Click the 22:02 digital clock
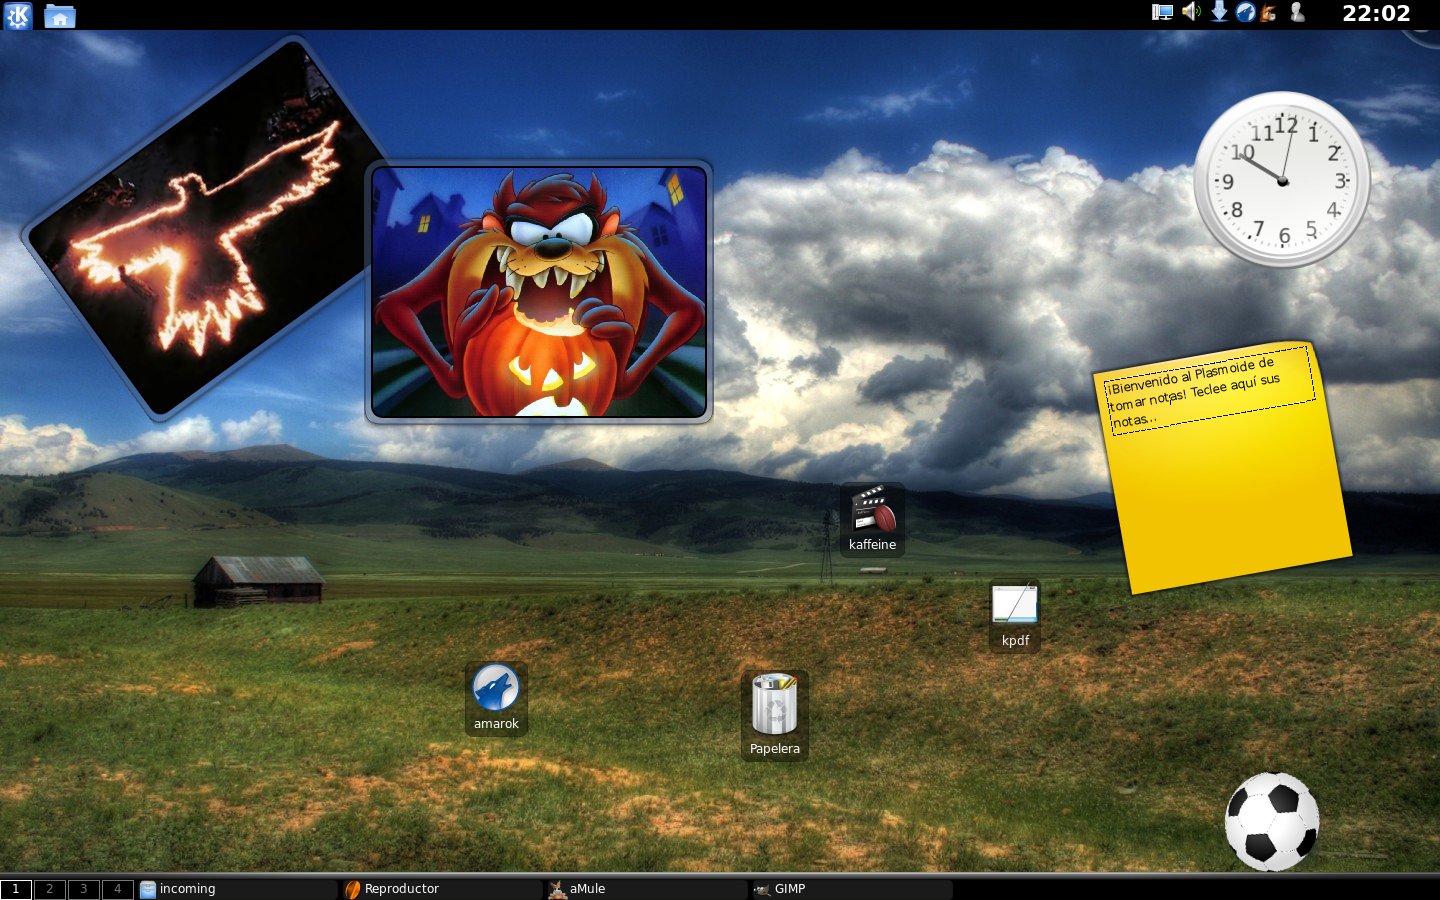 coord(1376,13)
